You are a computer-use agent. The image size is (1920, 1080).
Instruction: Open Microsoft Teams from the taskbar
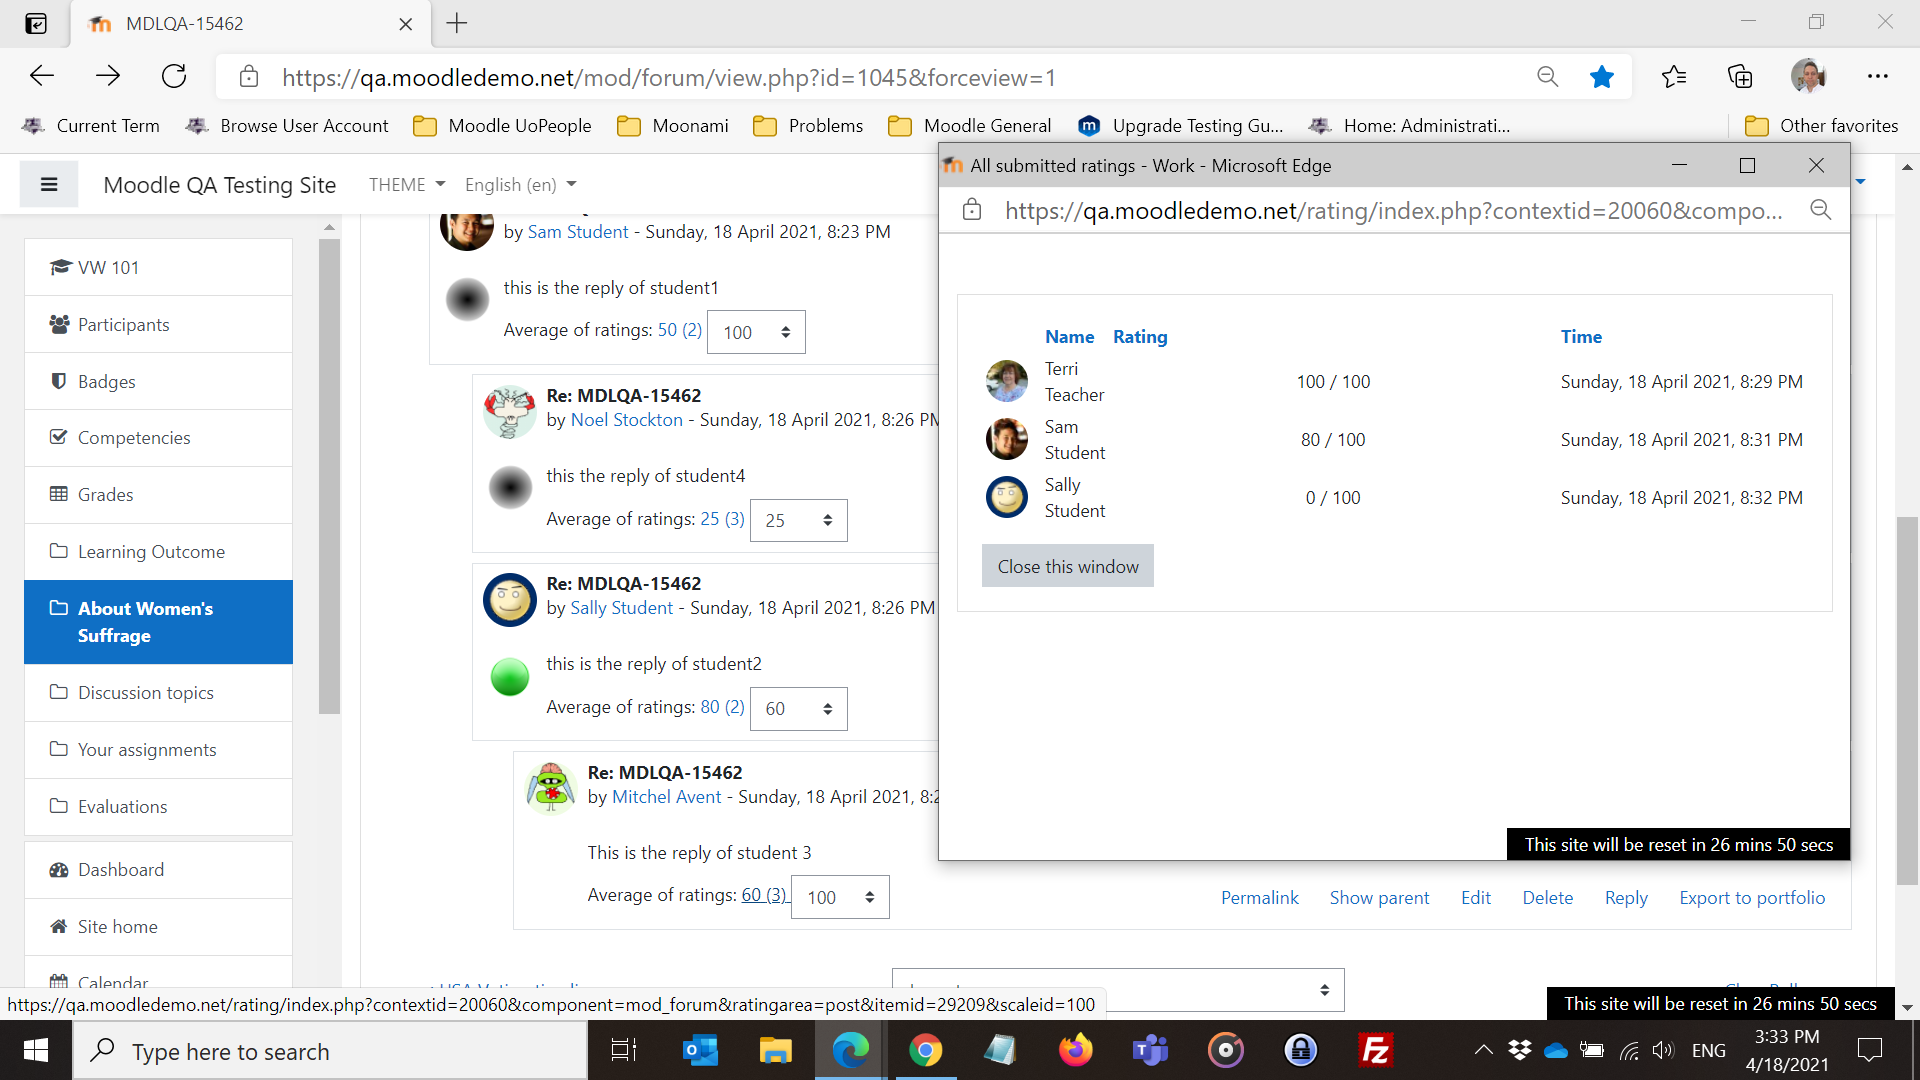pyautogui.click(x=1150, y=1051)
